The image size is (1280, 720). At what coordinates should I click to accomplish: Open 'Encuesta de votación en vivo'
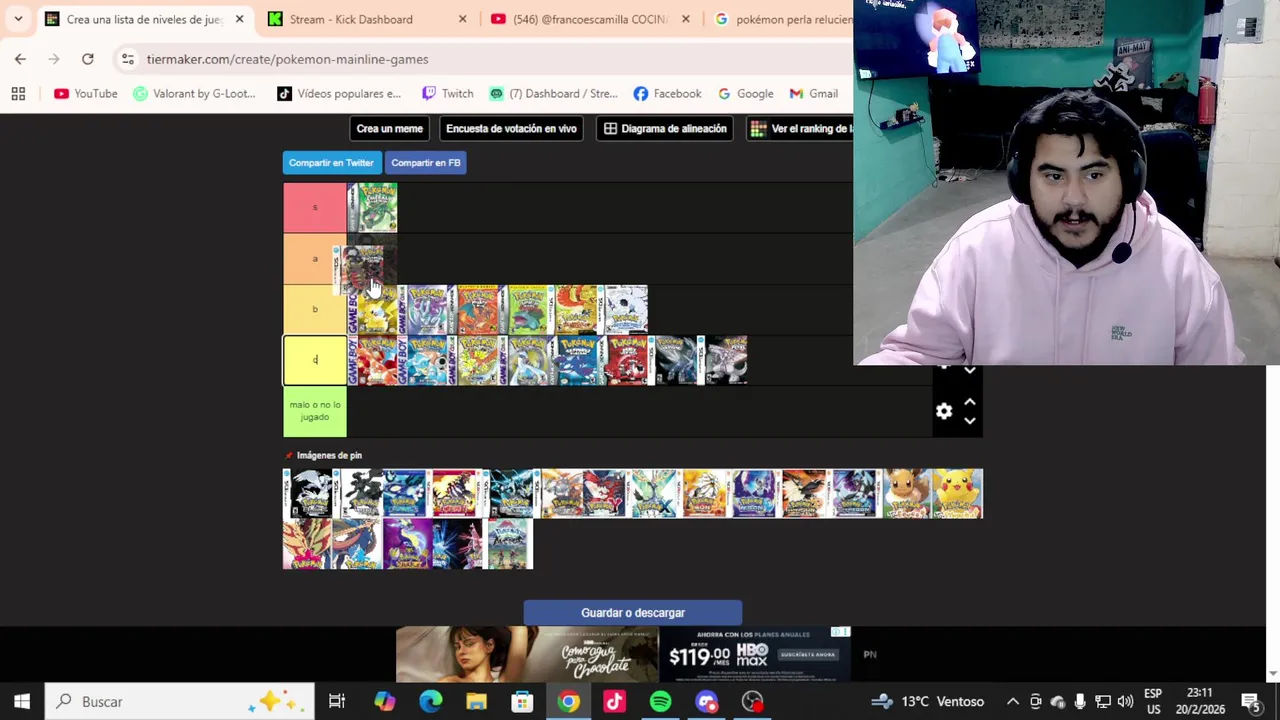point(511,129)
